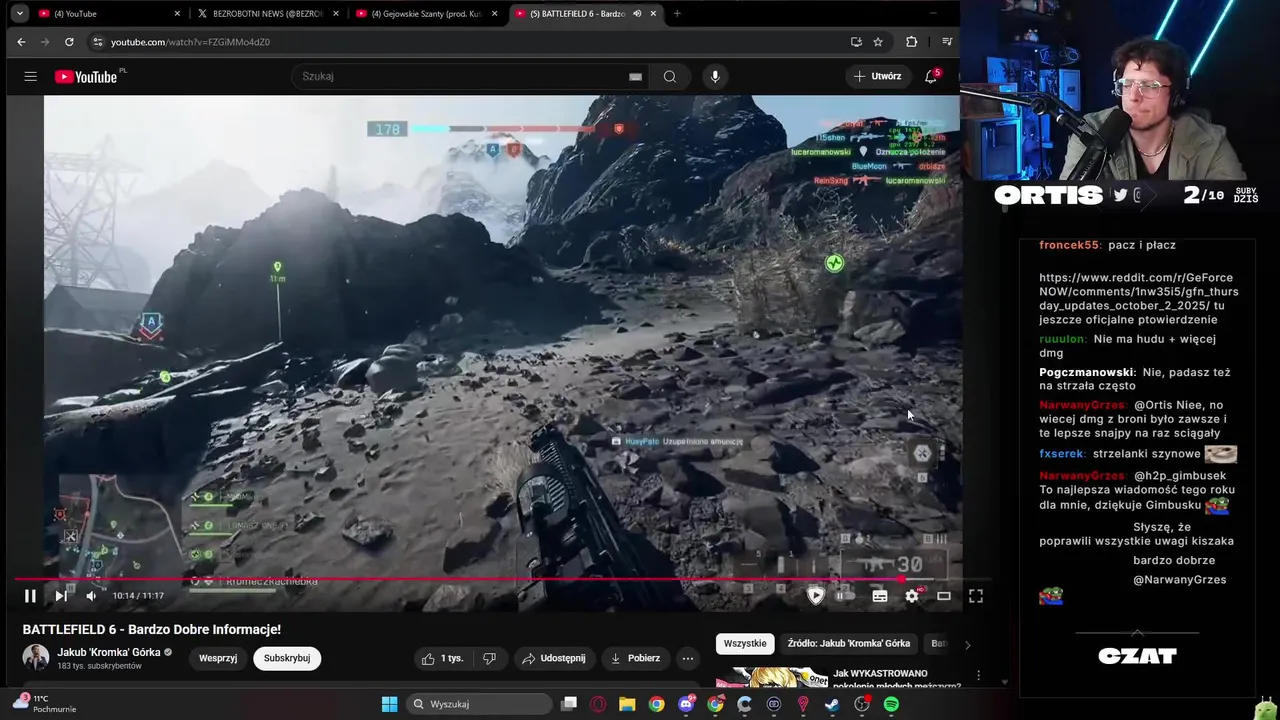Click the Wesprzyj button
The height and width of the screenshot is (720, 1280).
tap(218, 658)
